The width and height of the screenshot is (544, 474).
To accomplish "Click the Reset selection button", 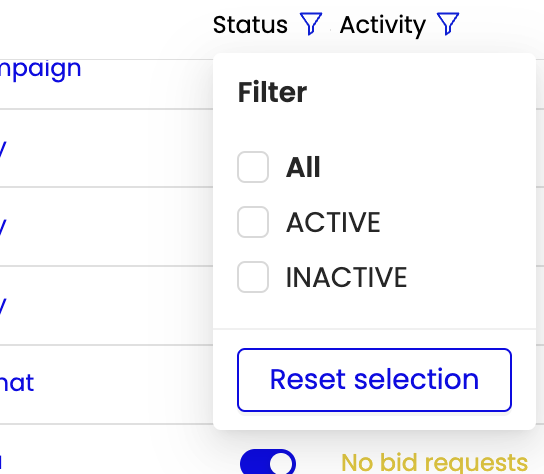I will [374, 380].
